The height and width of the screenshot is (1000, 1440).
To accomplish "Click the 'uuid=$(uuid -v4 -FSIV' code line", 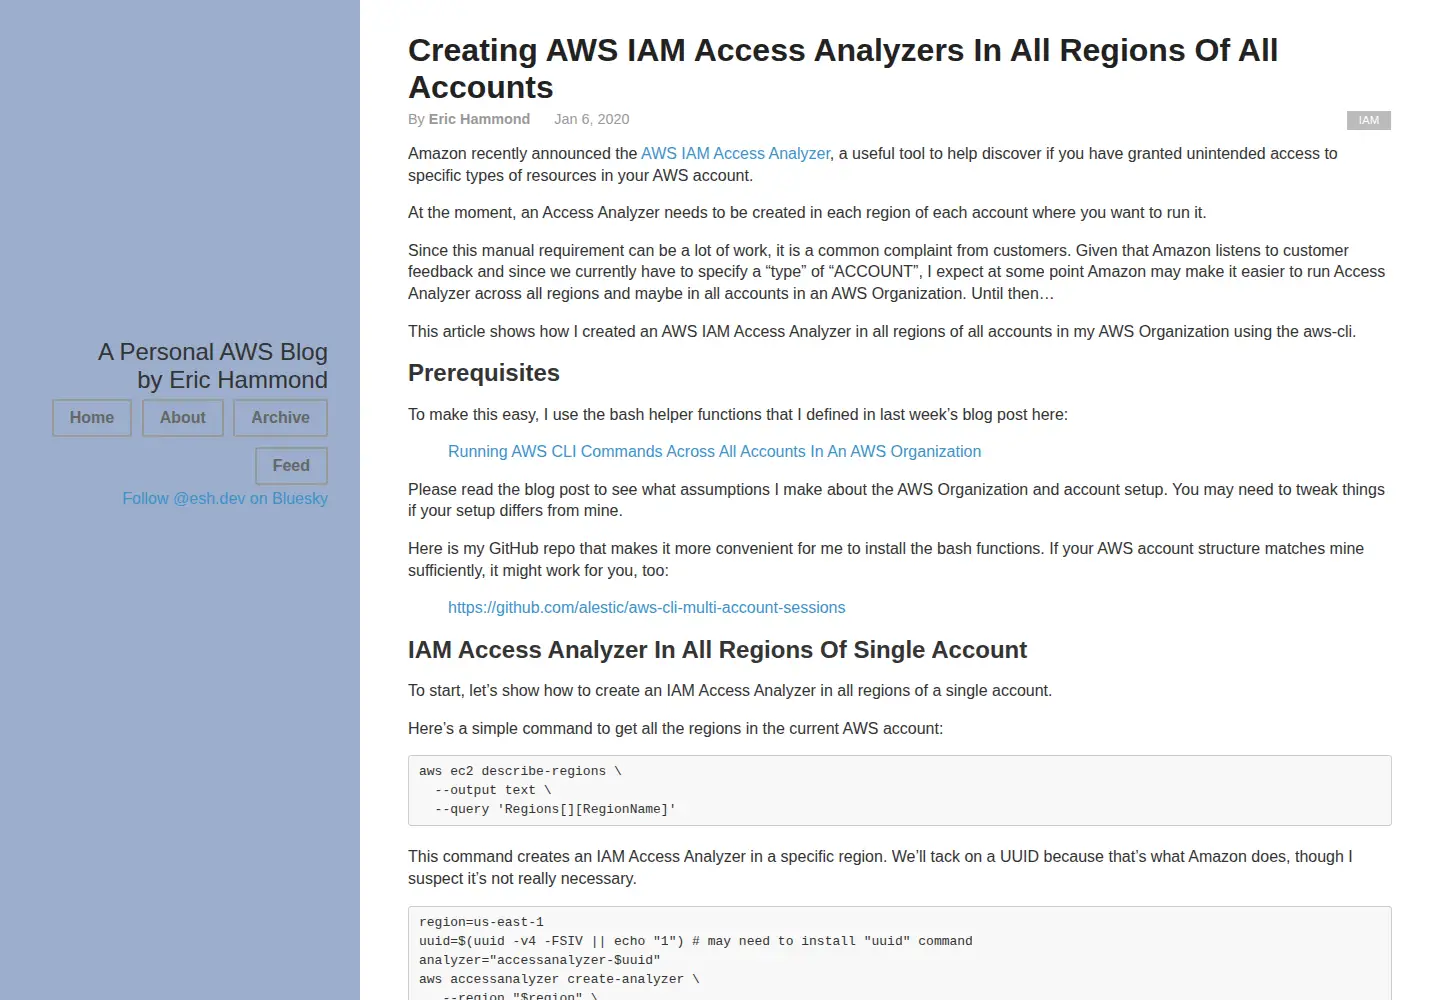I will (696, 941).
